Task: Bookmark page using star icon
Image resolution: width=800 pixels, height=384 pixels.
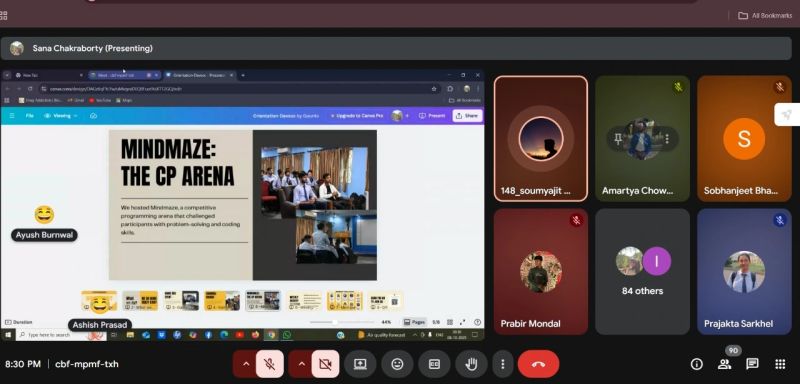Action: (434, 89)
